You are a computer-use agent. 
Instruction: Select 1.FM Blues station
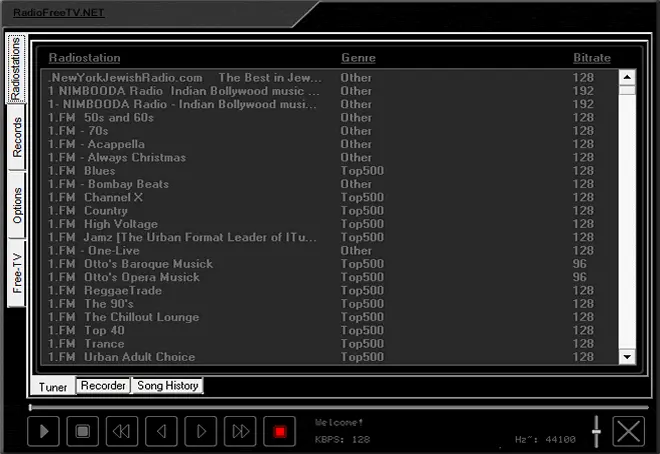click(x=330, y=171)
